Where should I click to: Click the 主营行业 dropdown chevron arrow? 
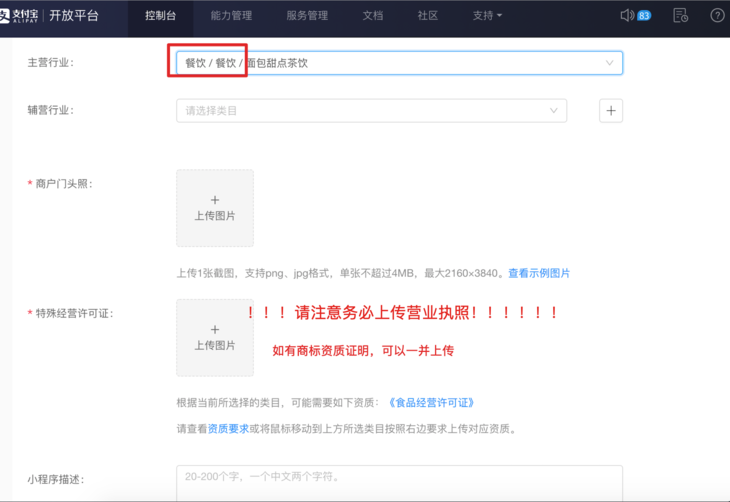click(x=609, y=63)
